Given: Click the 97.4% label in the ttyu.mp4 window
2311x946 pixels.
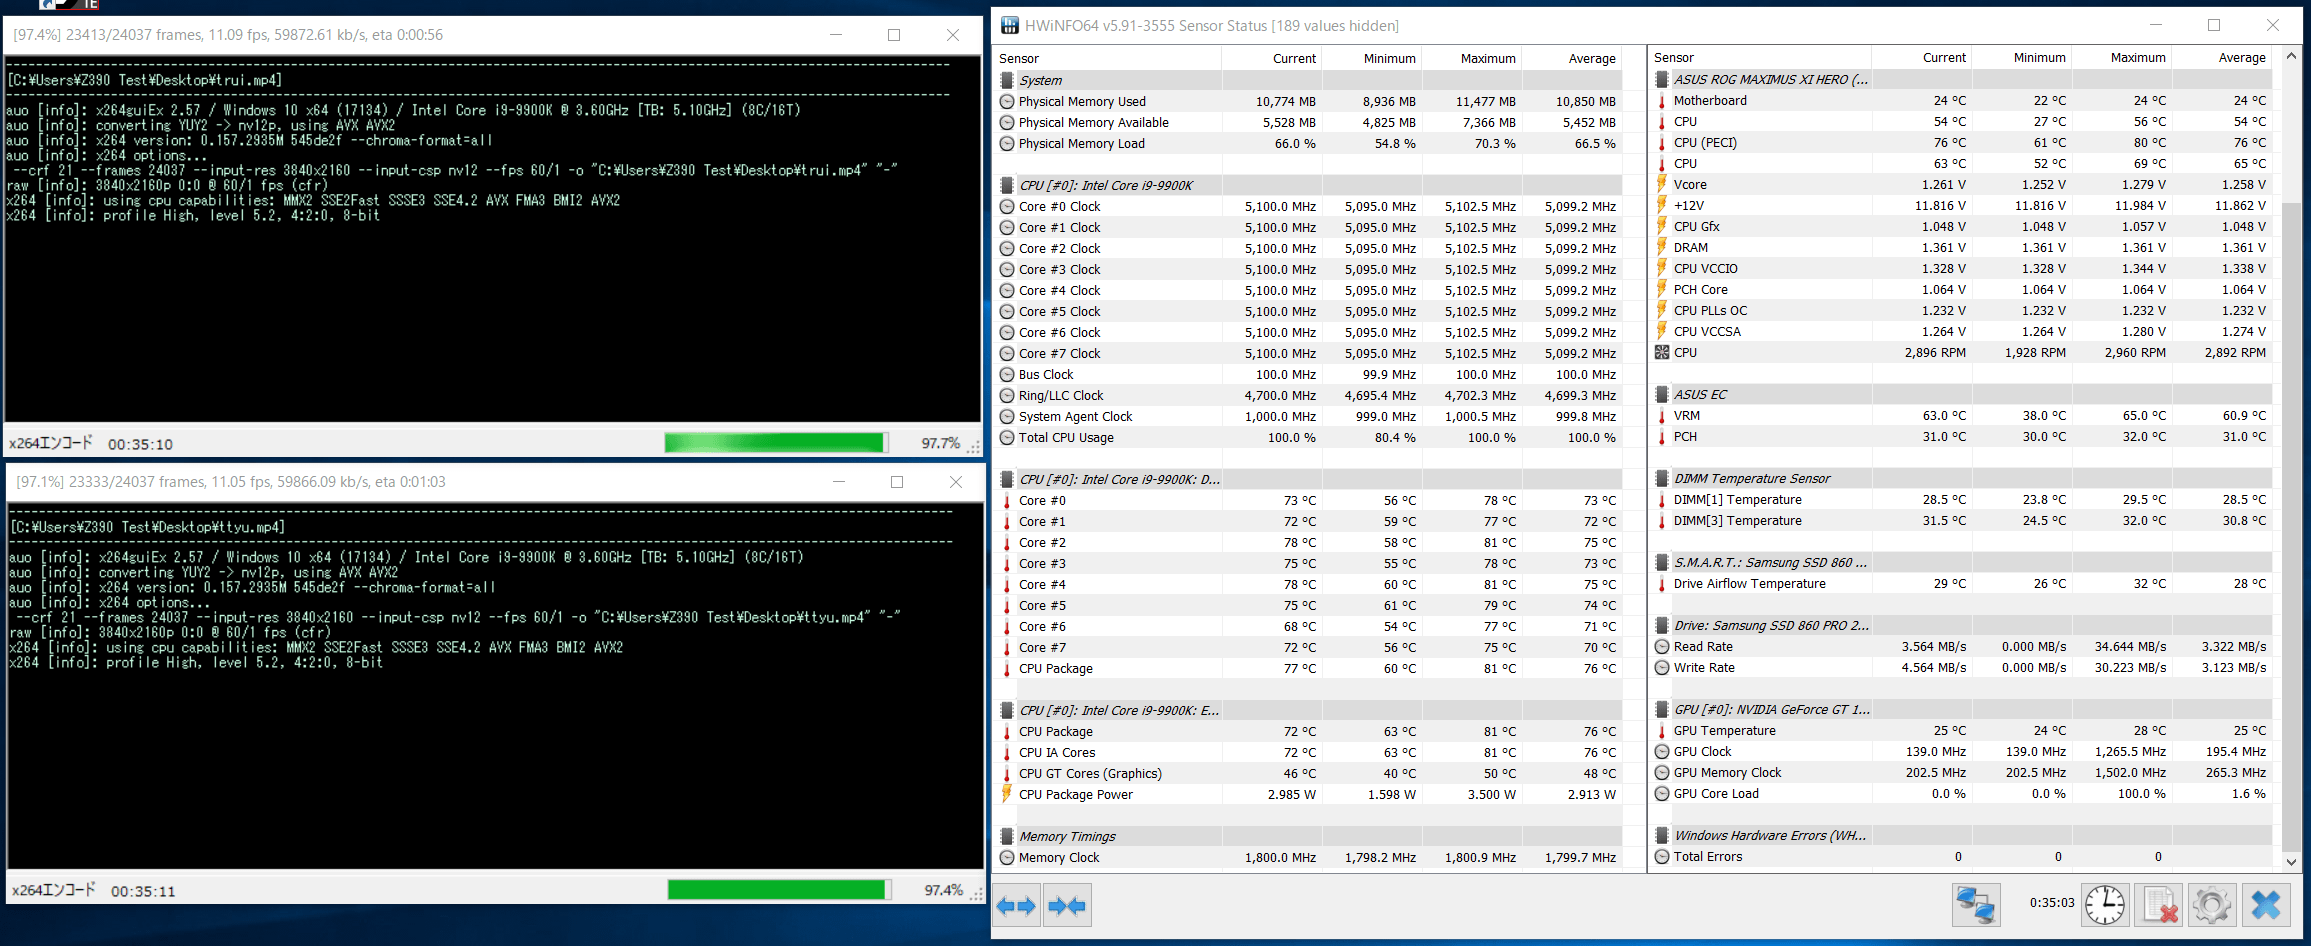Looking at the screenshot, I should [943, 890].
